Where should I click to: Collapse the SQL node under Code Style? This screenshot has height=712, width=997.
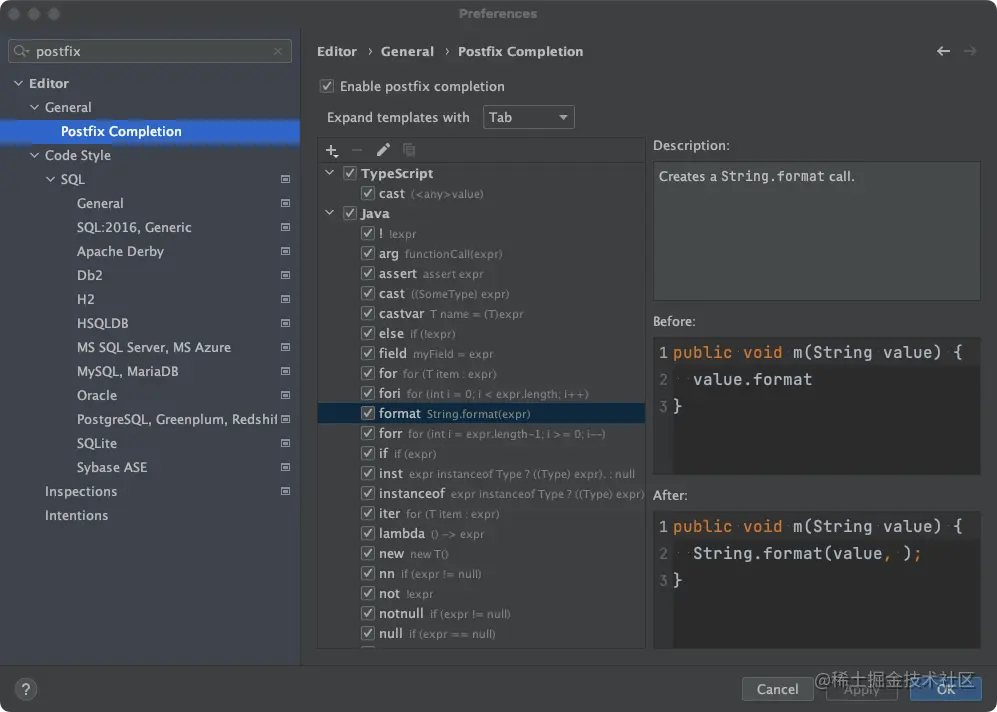pyautogui.click(x=51, y=180)
